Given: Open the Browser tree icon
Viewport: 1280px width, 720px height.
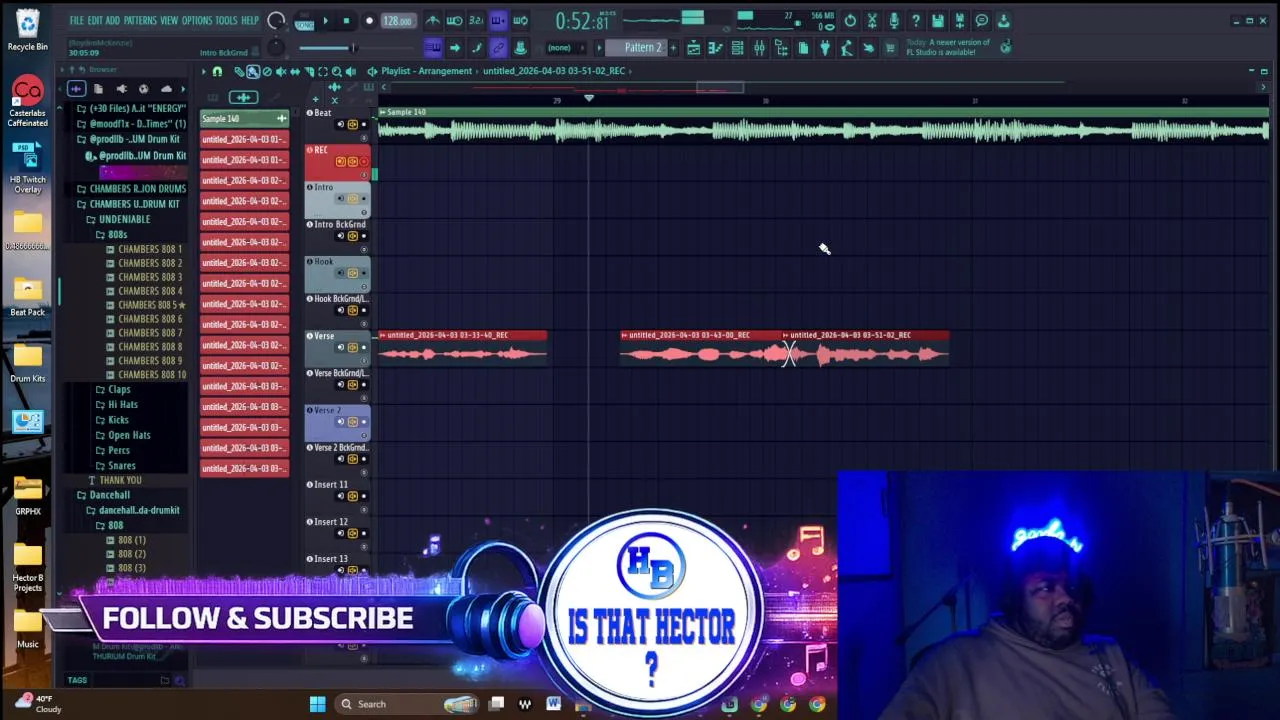Looking at the screenshot, I should [x=781, y=47].
